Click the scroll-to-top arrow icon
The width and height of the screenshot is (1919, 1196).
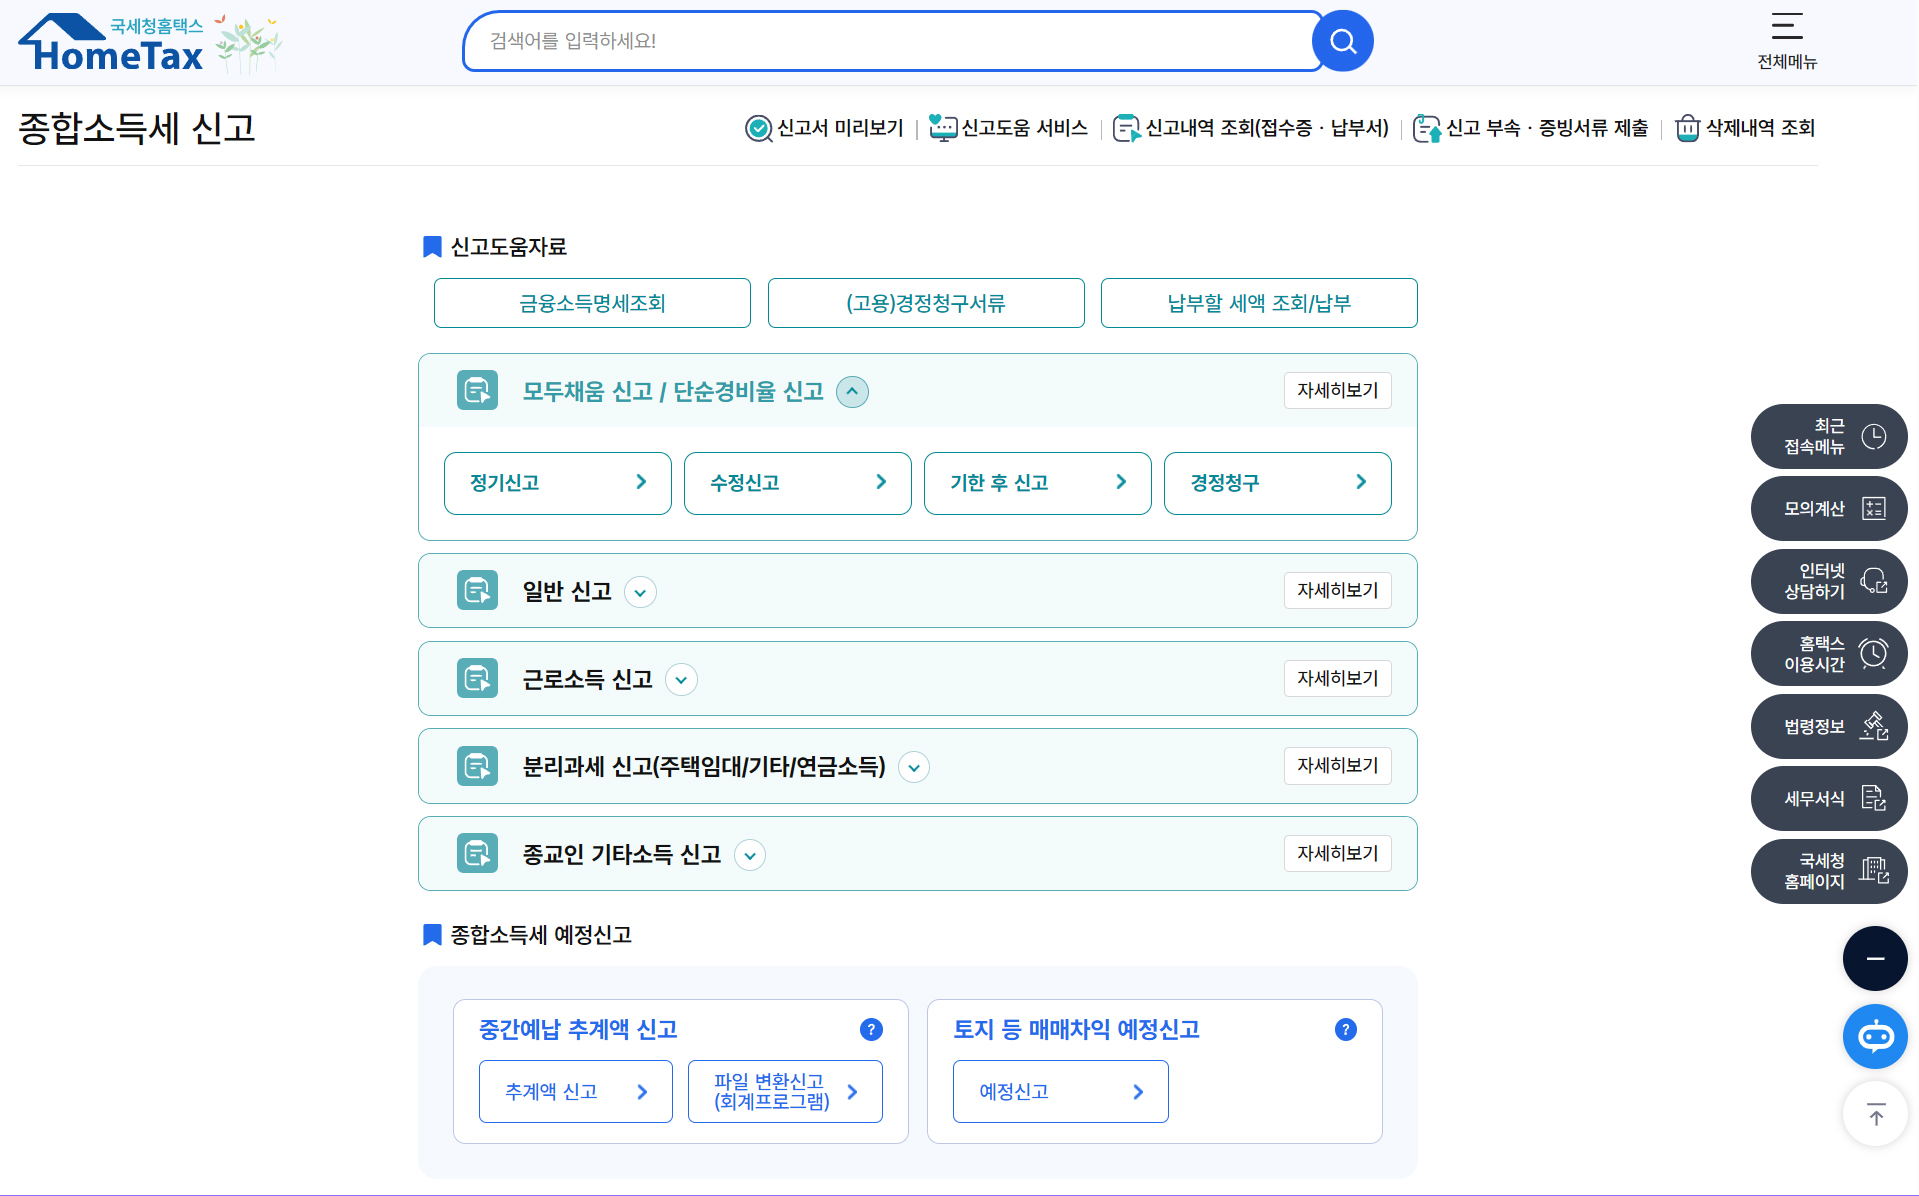pos(1875,1113)
